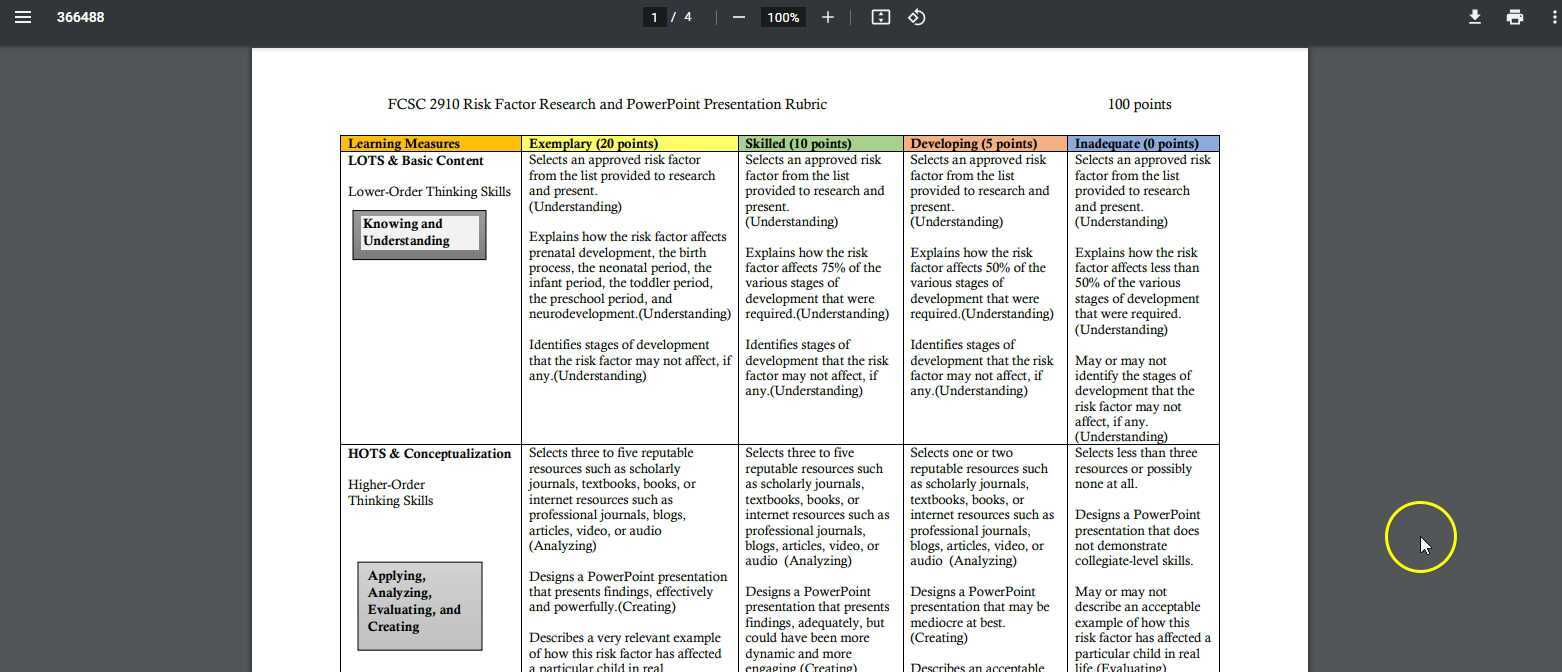Click the 100 points text
The width and height of the screenshot is (1562, 672).
pos(1139,104)
